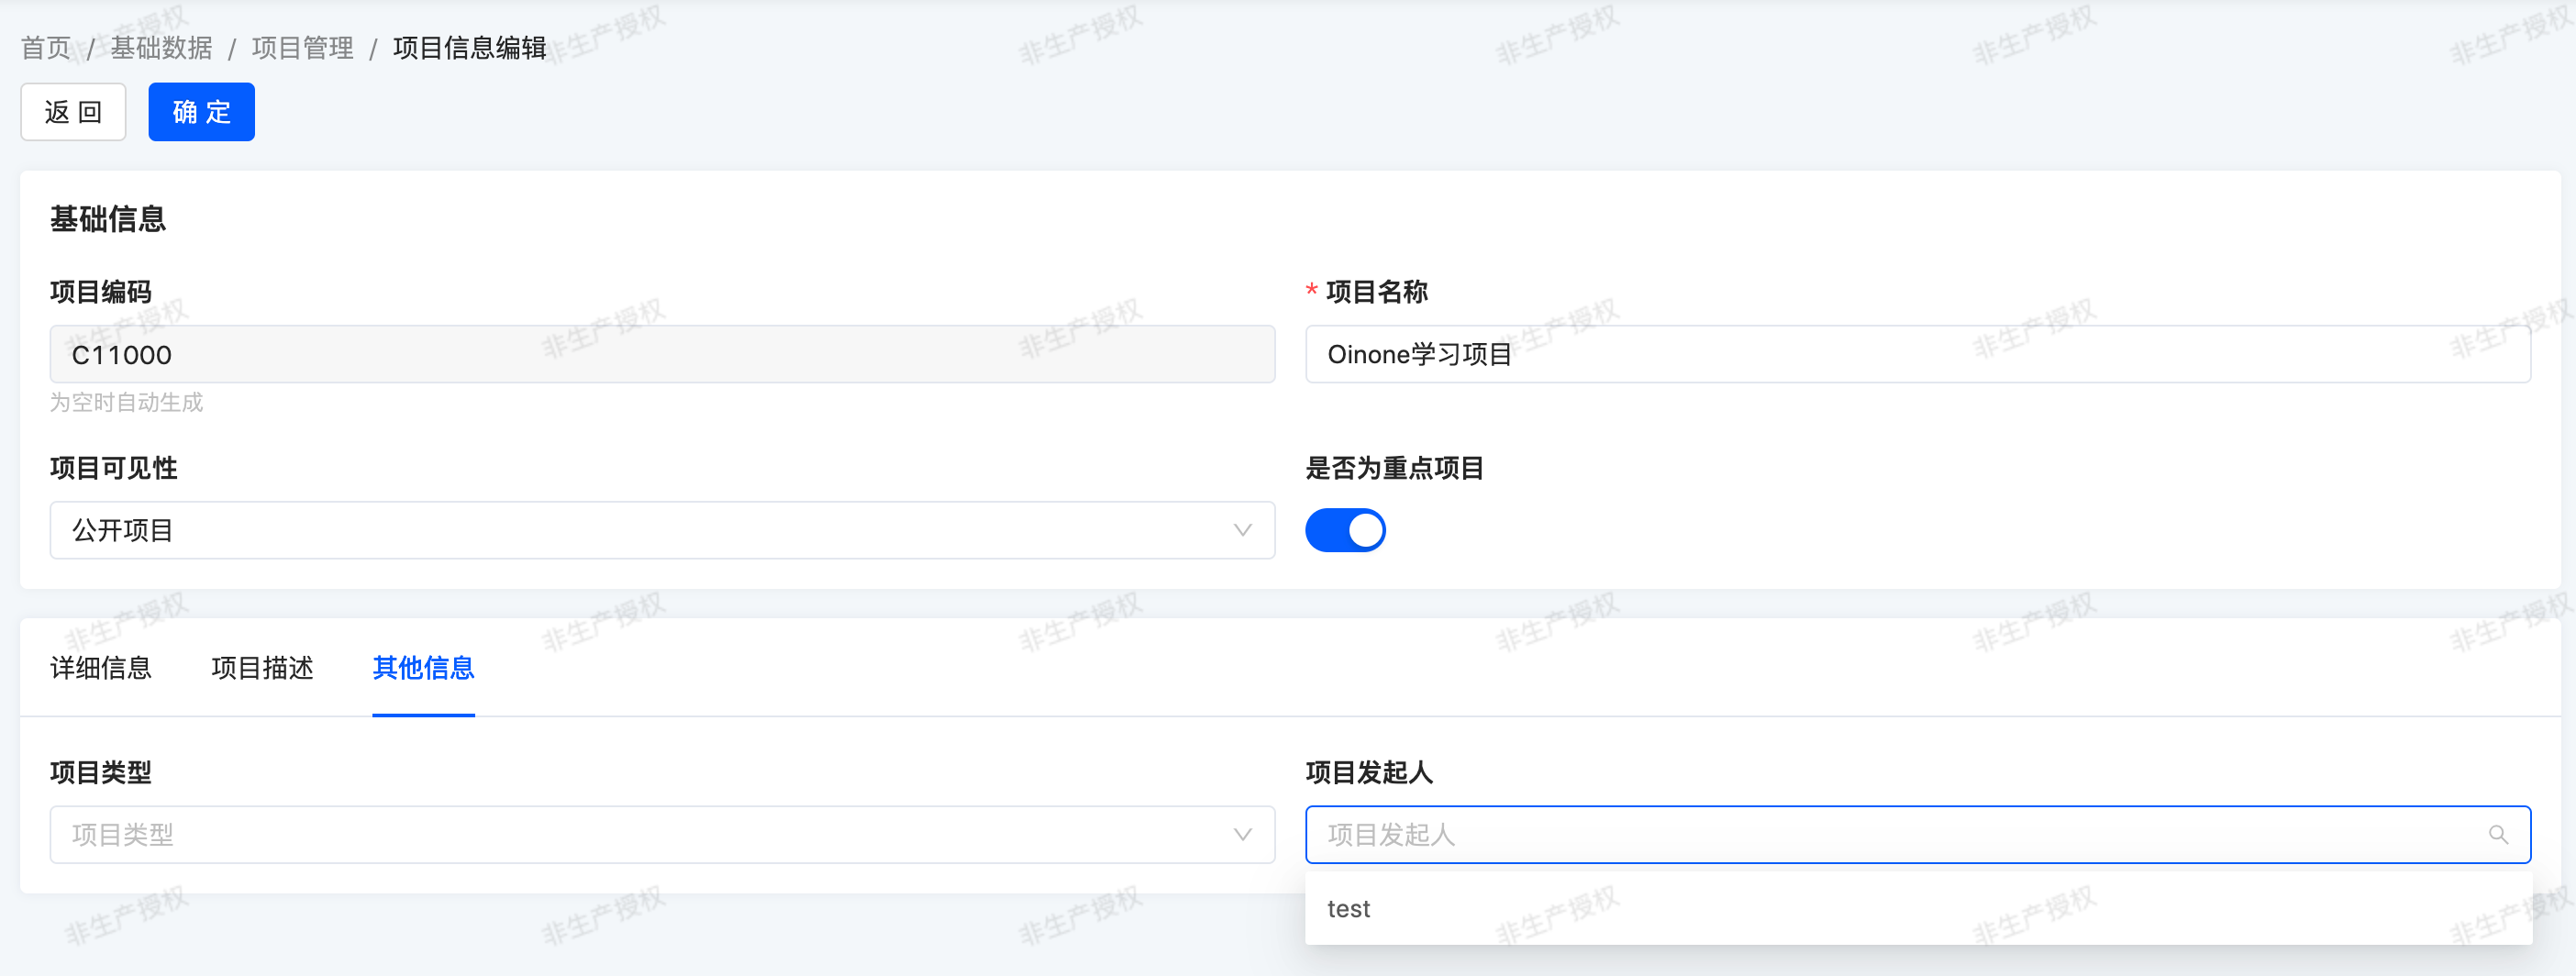Click the 项目信息编辑 breadcrumb item
The image size is (2576, 976).
tap(469, 48)
